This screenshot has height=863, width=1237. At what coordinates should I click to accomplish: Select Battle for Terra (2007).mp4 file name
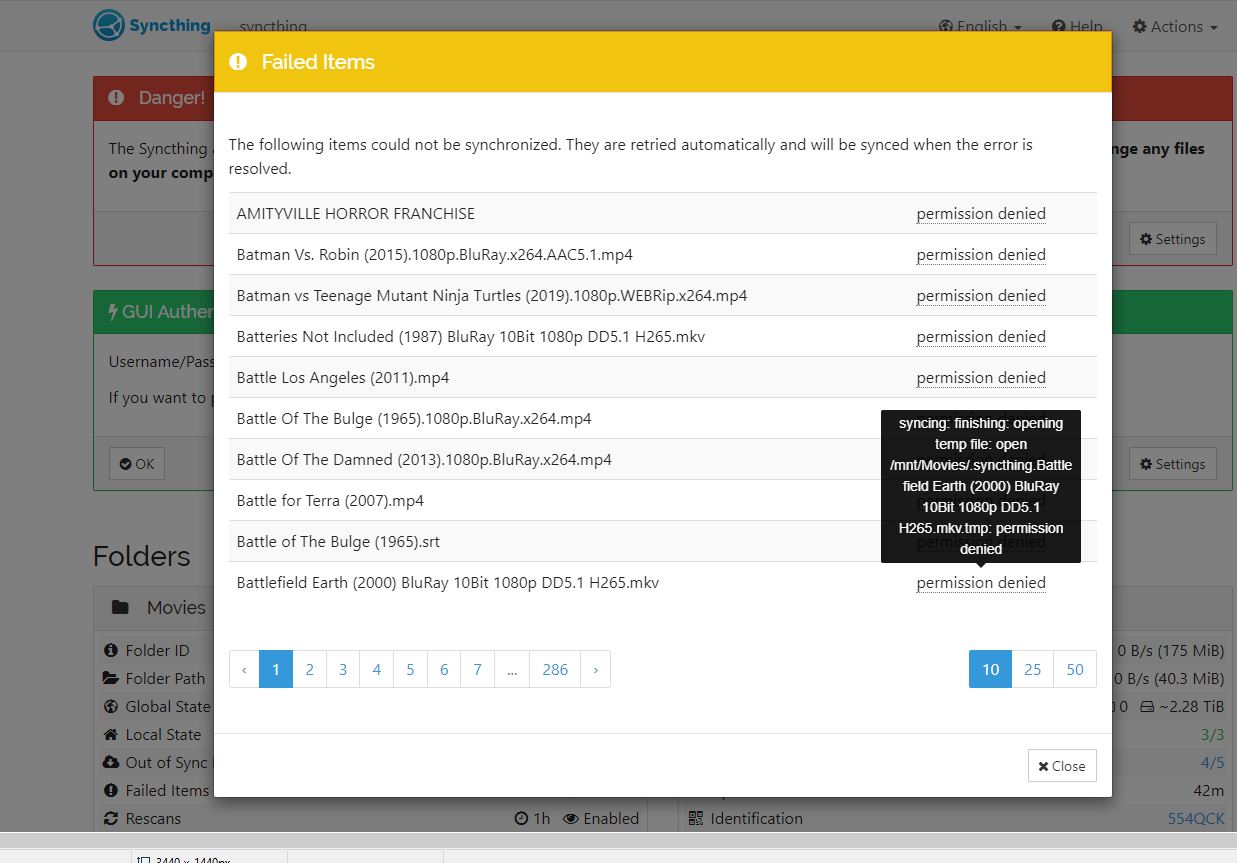coord(330,500)
